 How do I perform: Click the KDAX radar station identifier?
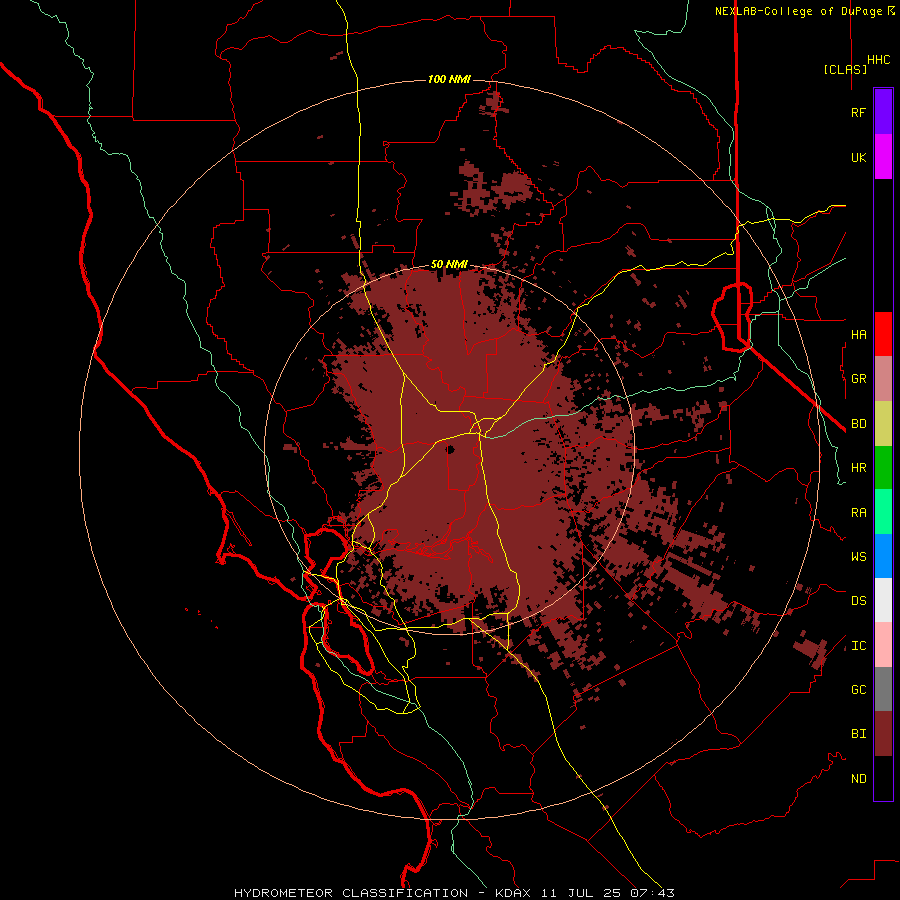pyautogui.click(x=513, y=893)
